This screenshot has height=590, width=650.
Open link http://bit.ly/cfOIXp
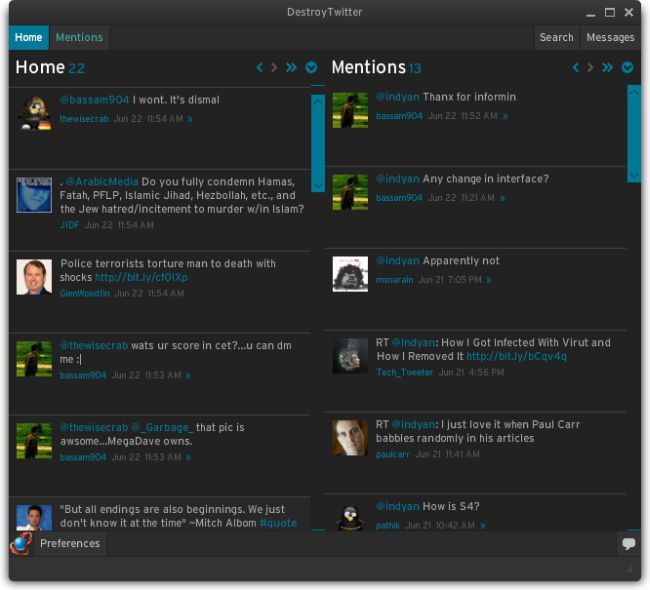pos(141,277)
